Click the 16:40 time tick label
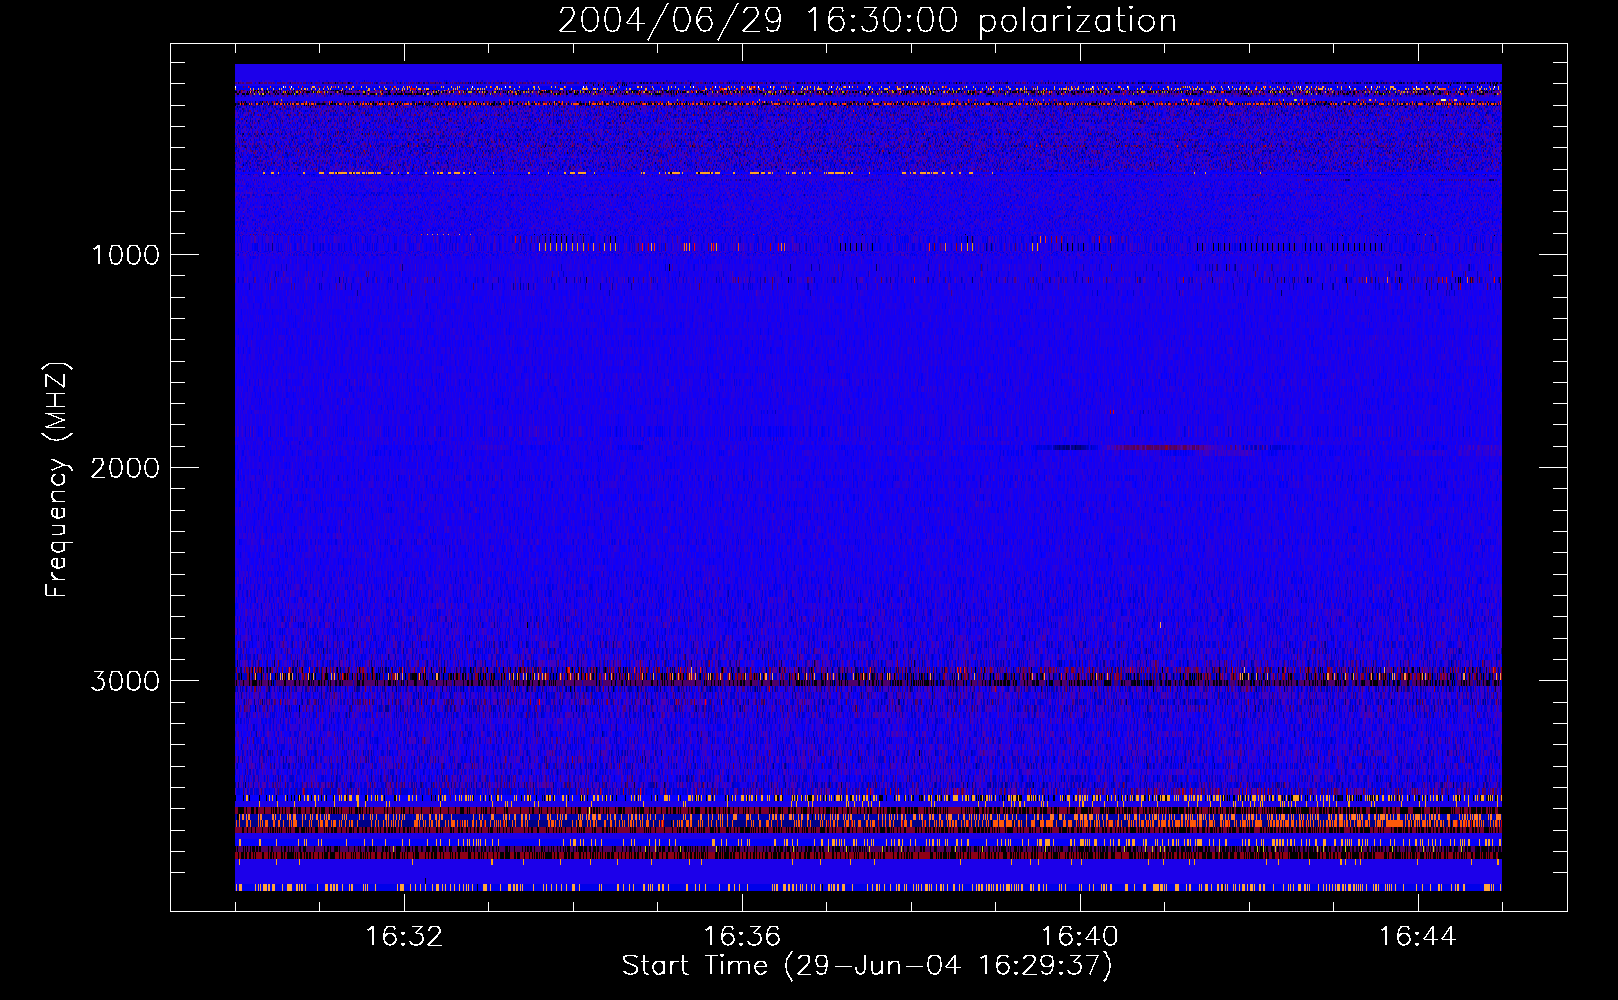This screenshot has width=1618, height=1000. [x=1080, y=937]
